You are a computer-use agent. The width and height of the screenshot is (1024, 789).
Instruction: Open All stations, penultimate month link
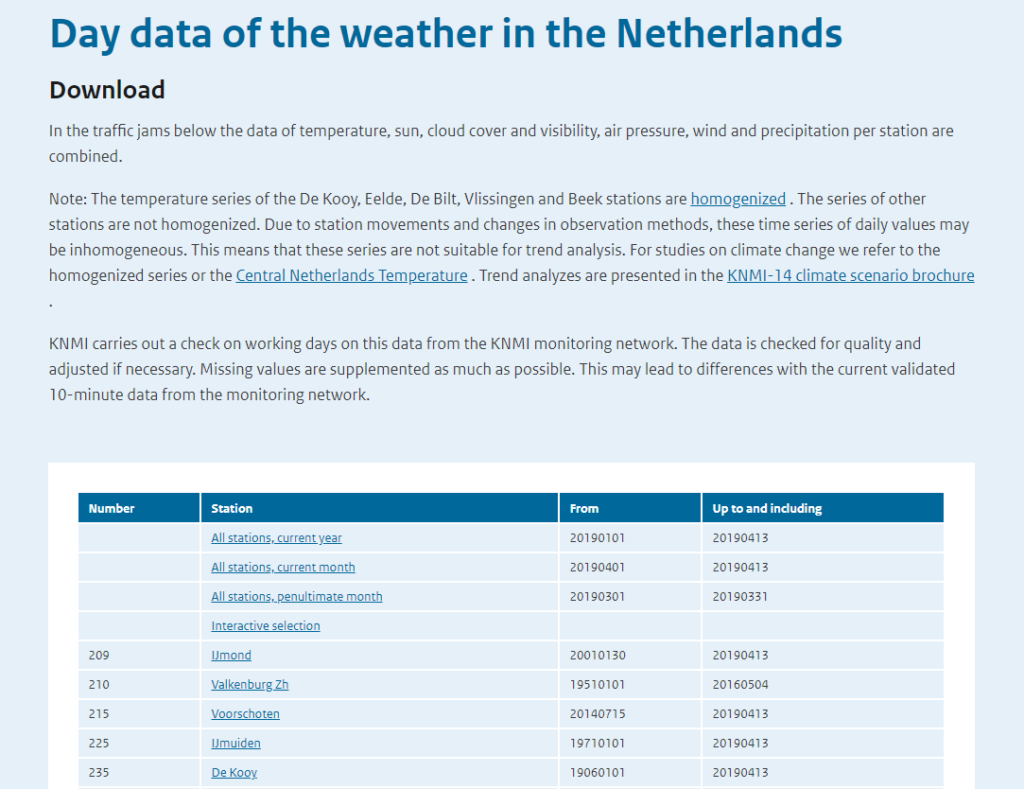click(x=296, y=597)
